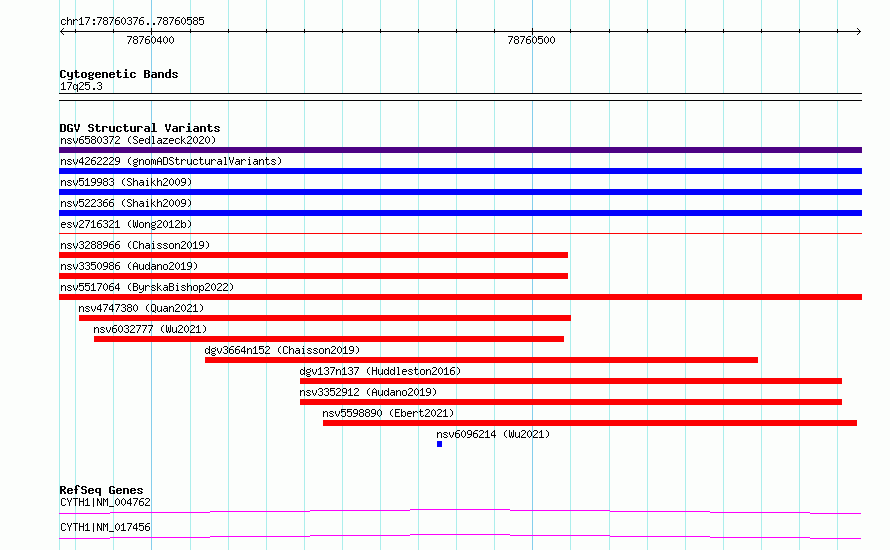890x550 pixels.
Task: Click the DGV Structural Variants track title
Action: pyautogui.click(x=140, y=128)
